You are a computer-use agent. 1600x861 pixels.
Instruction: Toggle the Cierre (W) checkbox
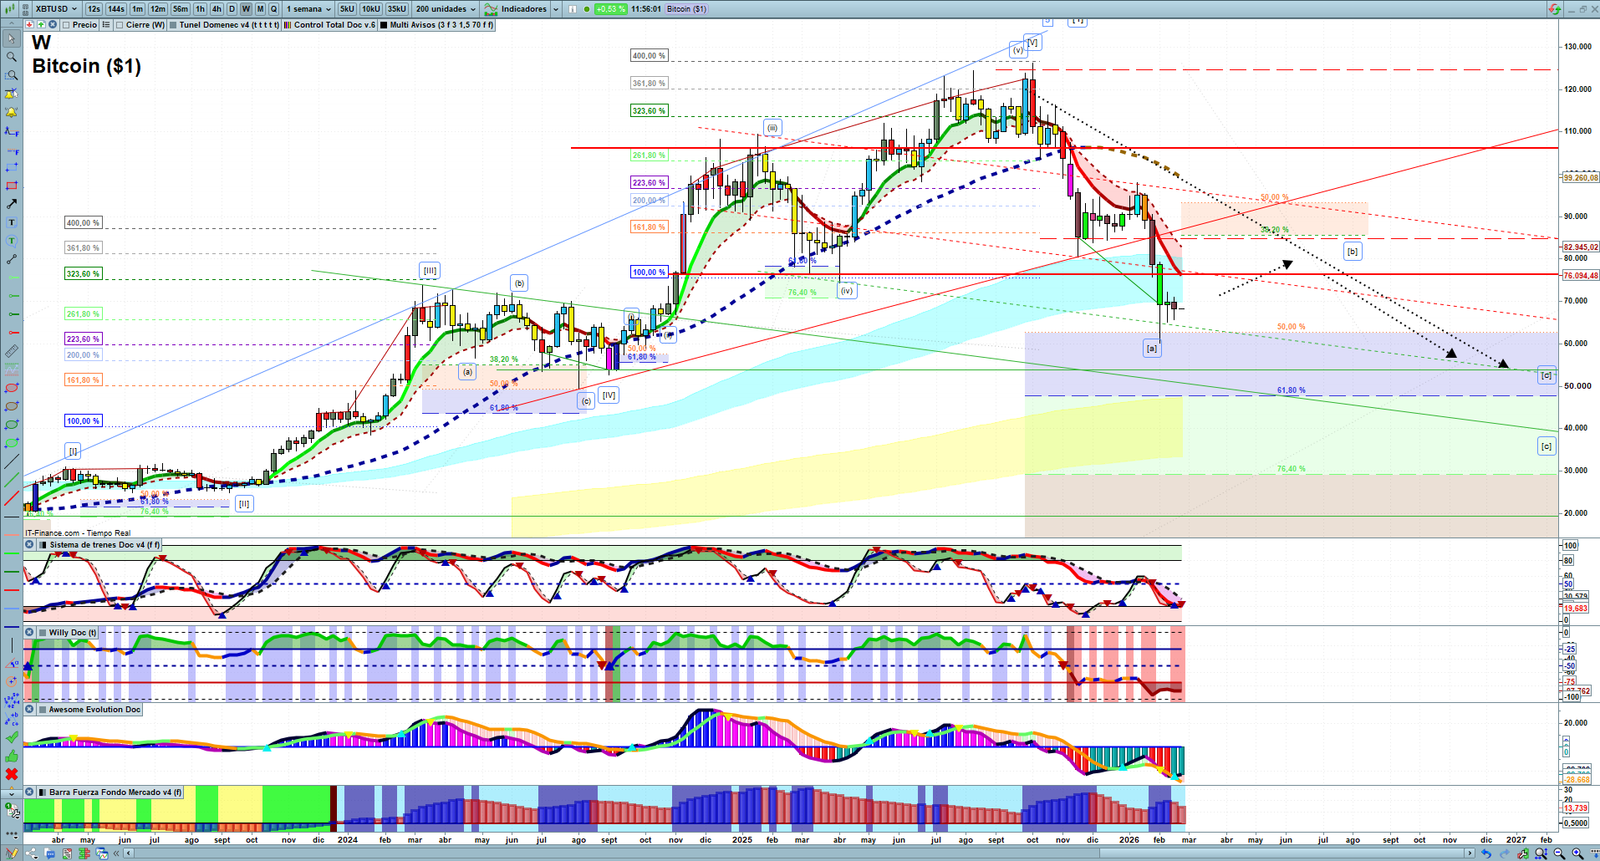tap(119, 25)
